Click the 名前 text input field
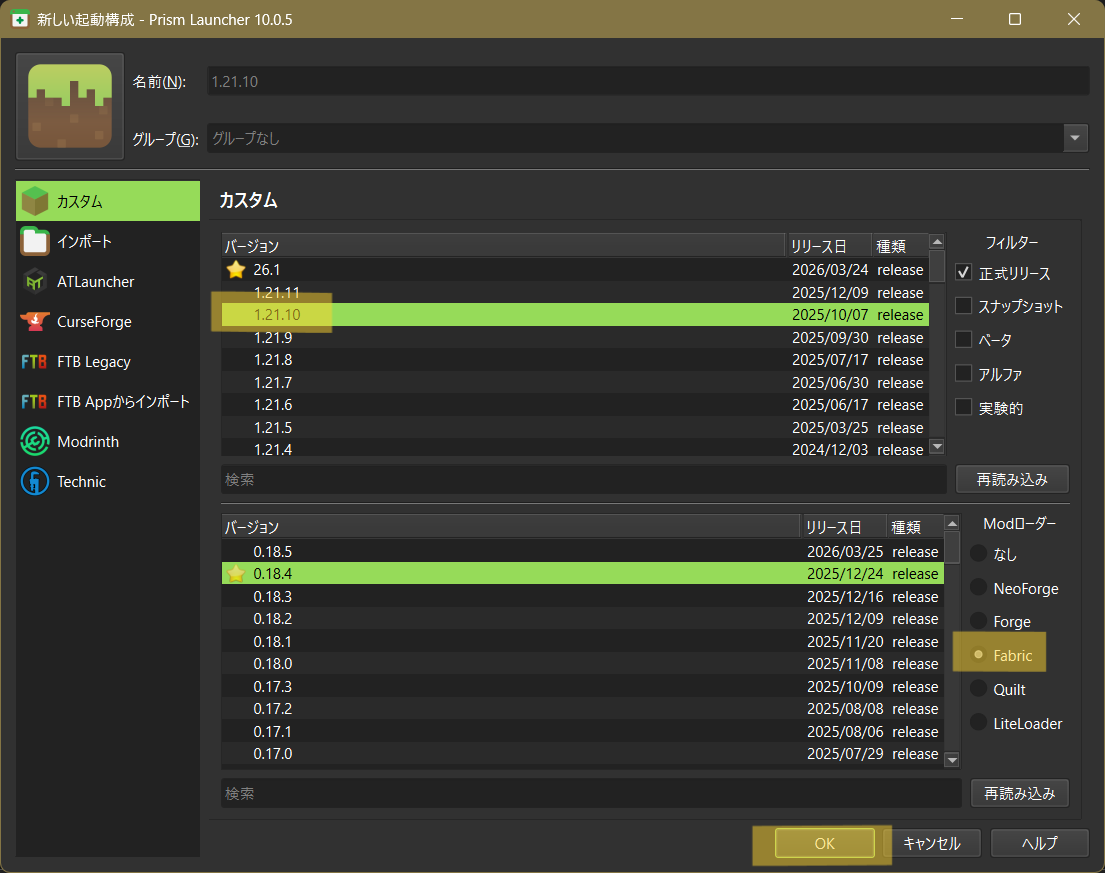1105x873 pixels. [647, 81]
